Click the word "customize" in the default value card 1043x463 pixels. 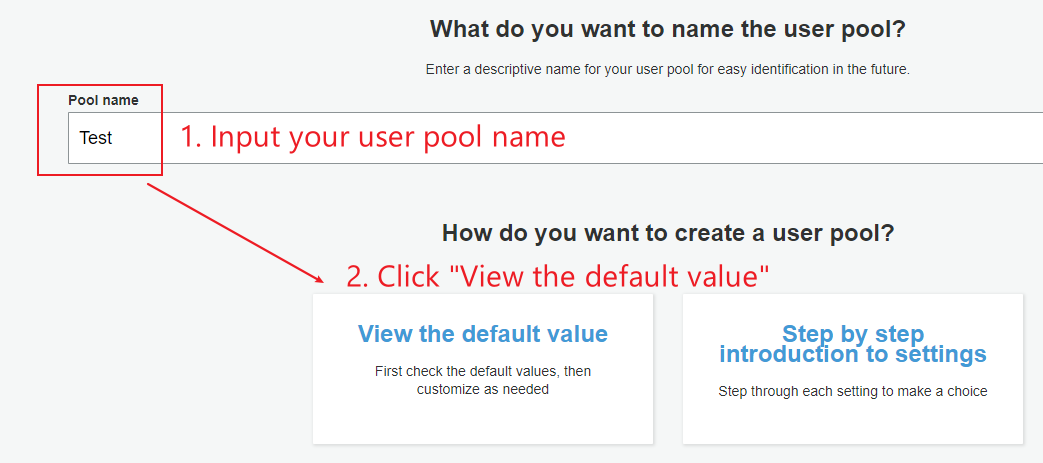click(447, 389)
